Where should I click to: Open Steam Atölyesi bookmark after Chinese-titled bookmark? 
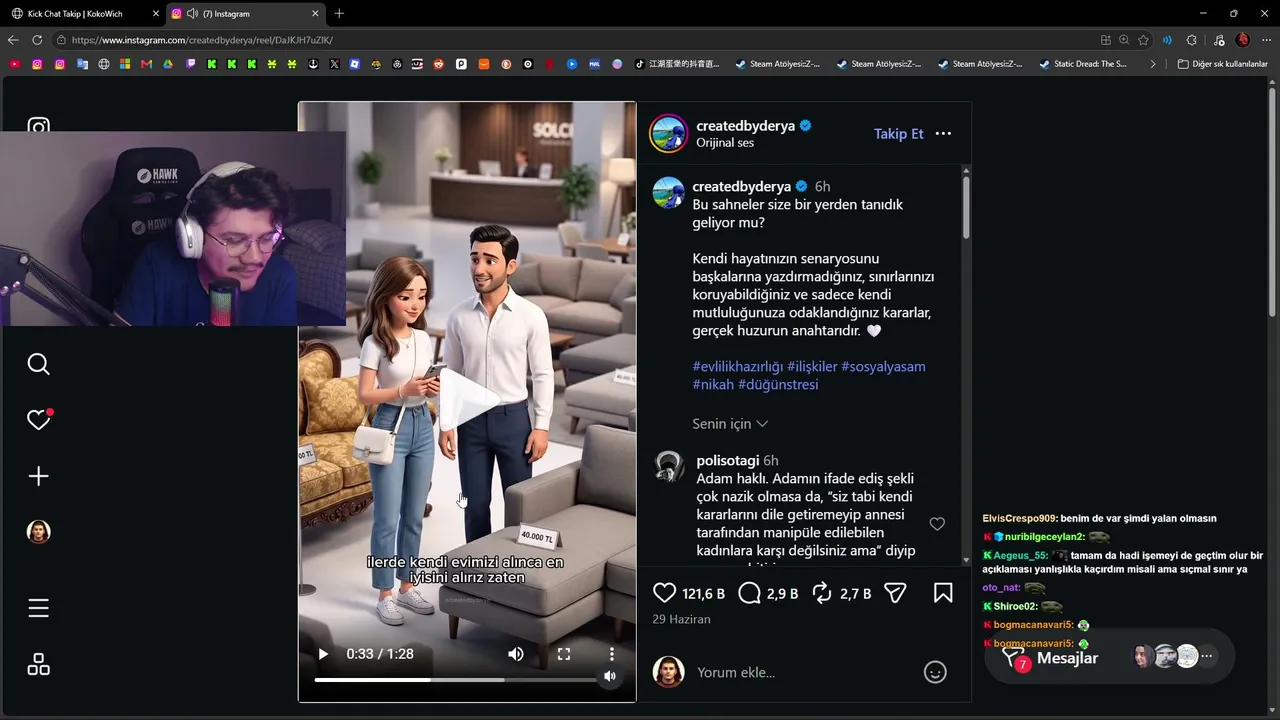pos(778,64)
